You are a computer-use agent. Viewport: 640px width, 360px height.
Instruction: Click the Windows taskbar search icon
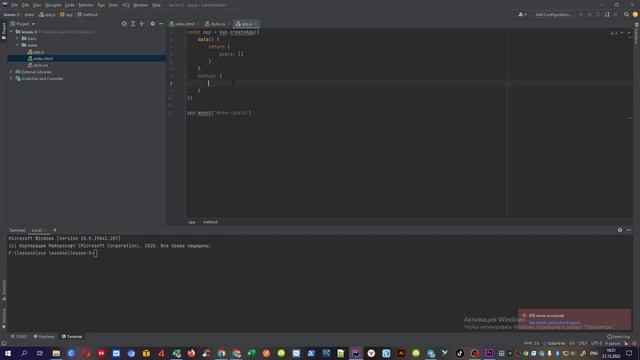point(24,353)
